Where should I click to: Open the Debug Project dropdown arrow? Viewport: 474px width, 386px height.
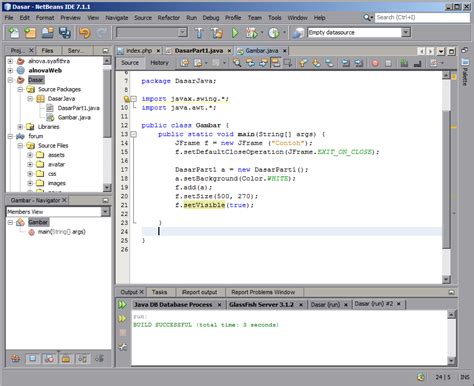click(261, 33)
